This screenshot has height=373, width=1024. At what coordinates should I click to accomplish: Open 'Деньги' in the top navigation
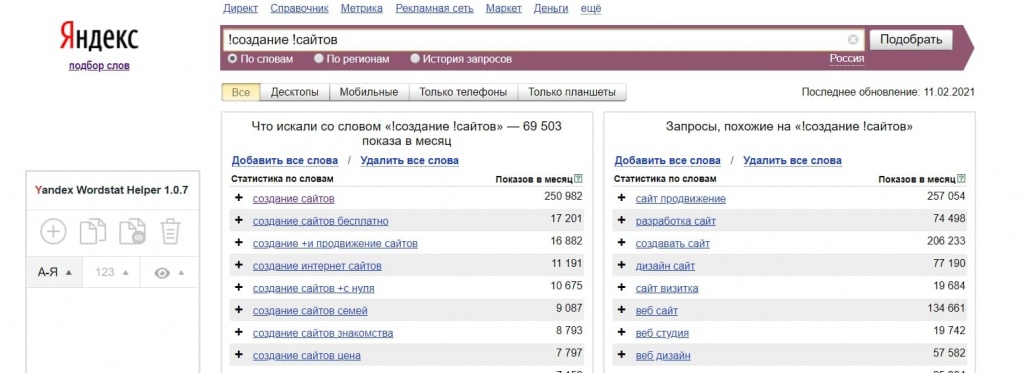point(551,8)
